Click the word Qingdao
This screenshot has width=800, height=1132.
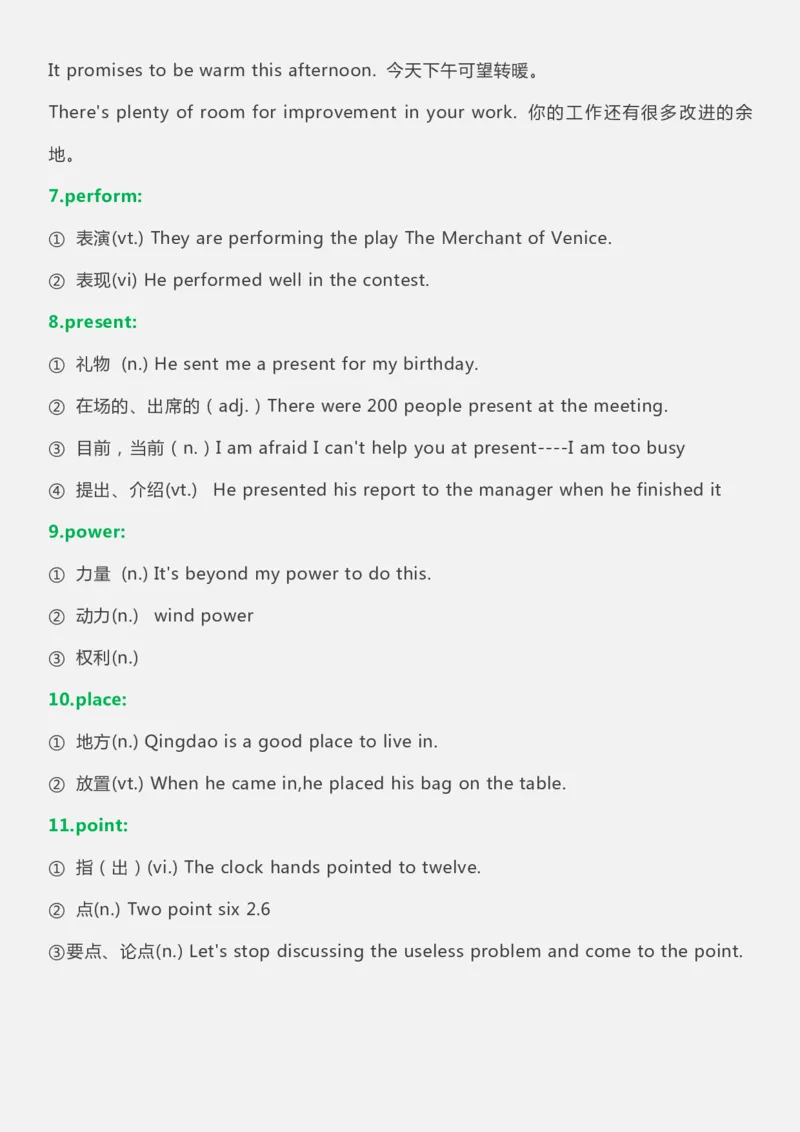[x=181, y=742]
